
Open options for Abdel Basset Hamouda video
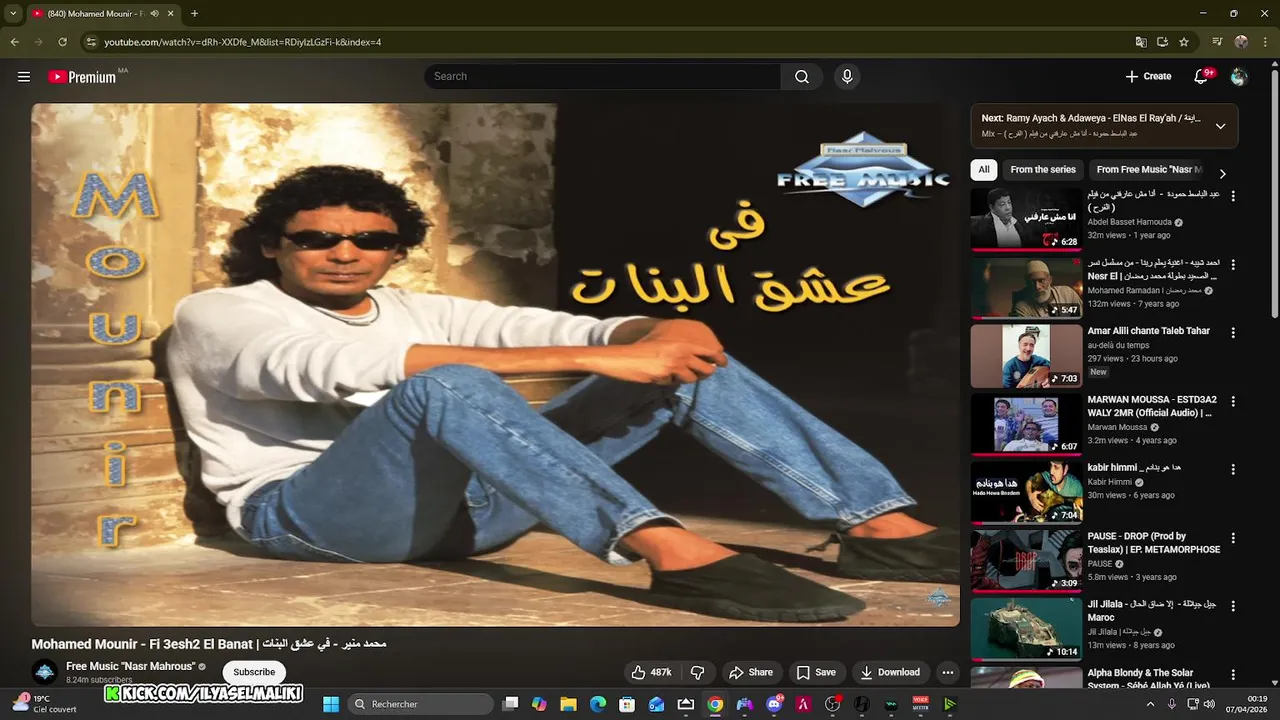(x=1232, y=196)
